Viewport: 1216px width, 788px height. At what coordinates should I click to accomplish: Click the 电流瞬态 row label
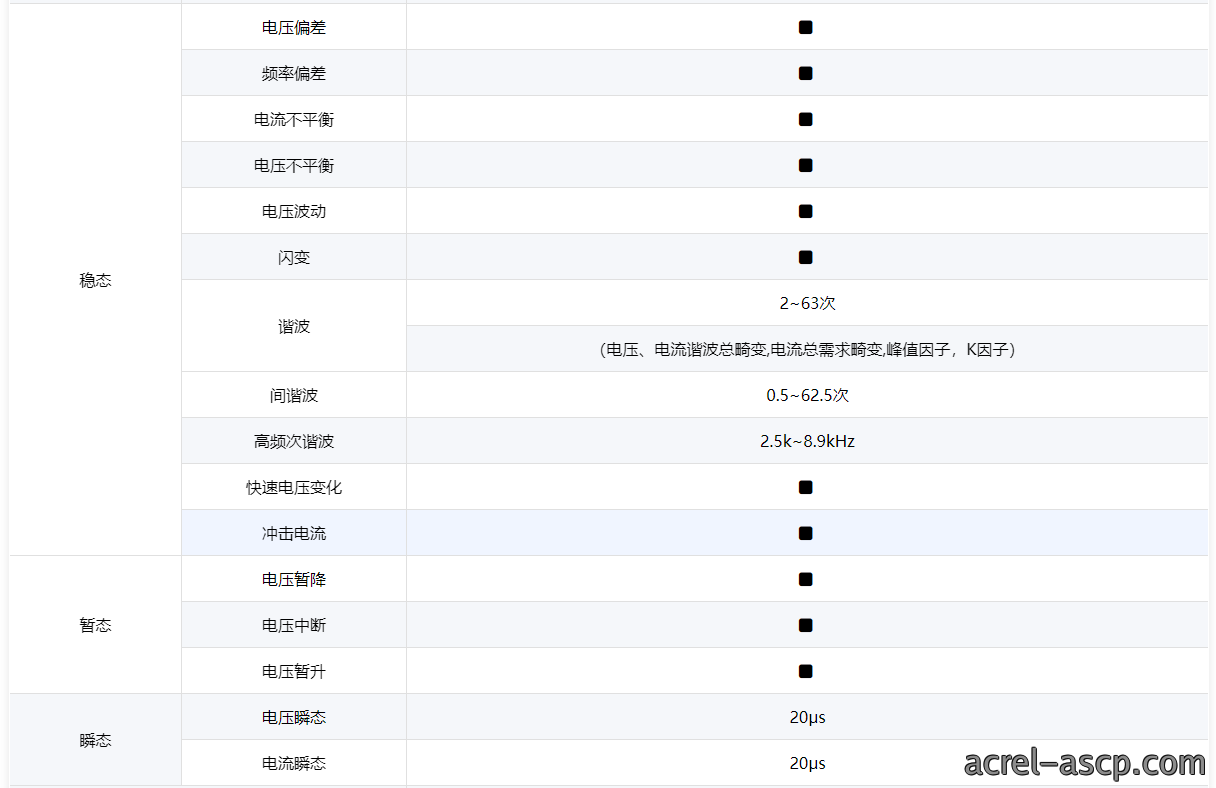pos(294,763)
